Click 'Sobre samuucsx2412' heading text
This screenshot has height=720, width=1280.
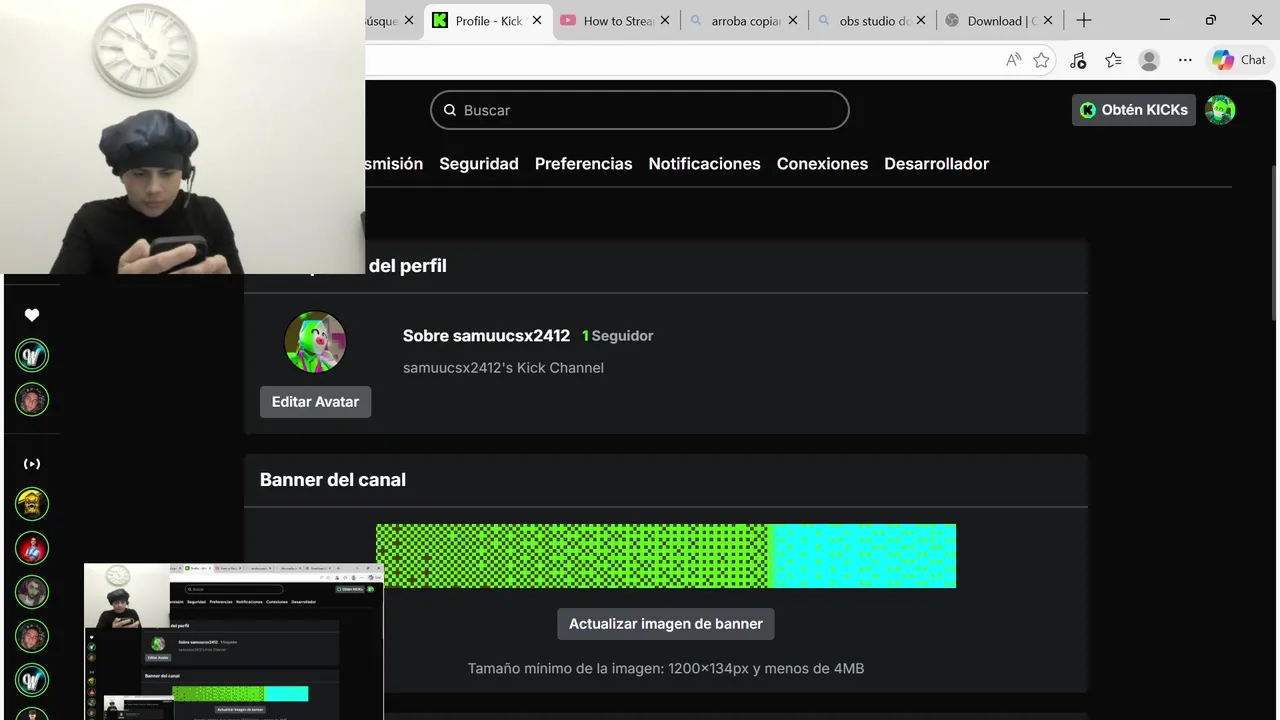(486, 336)
